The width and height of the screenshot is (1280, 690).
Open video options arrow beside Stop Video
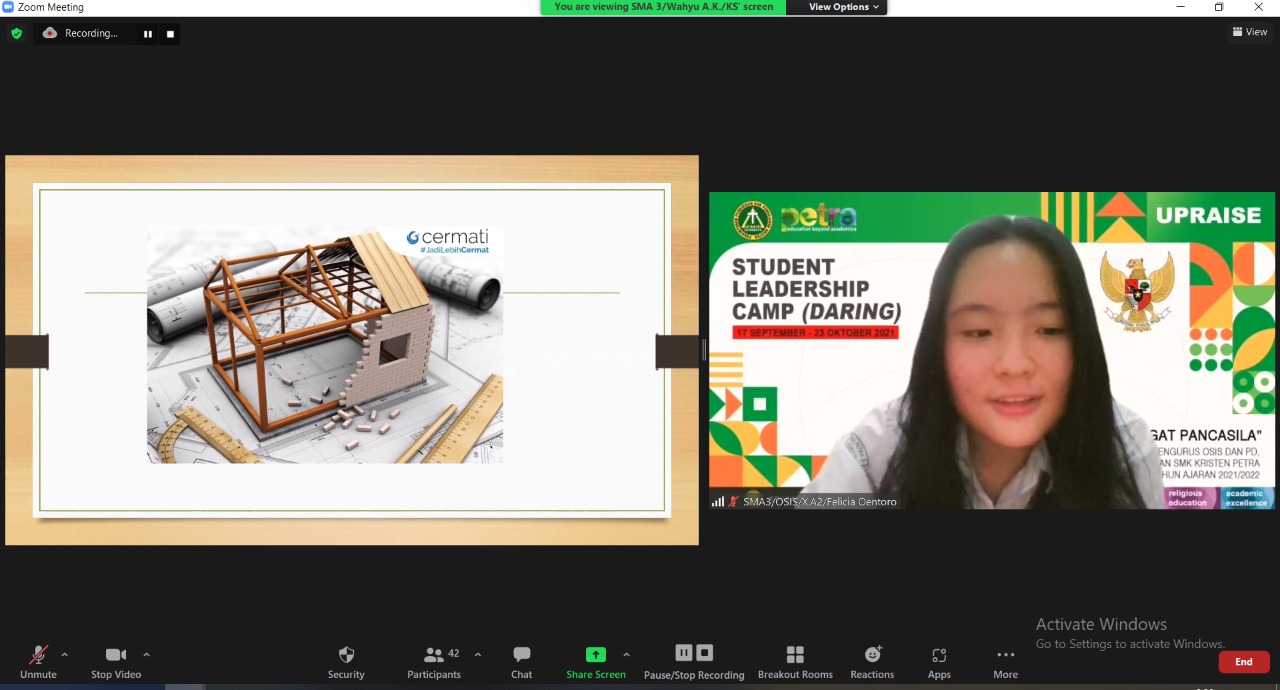pyautogui.click(x=146, y=655)
